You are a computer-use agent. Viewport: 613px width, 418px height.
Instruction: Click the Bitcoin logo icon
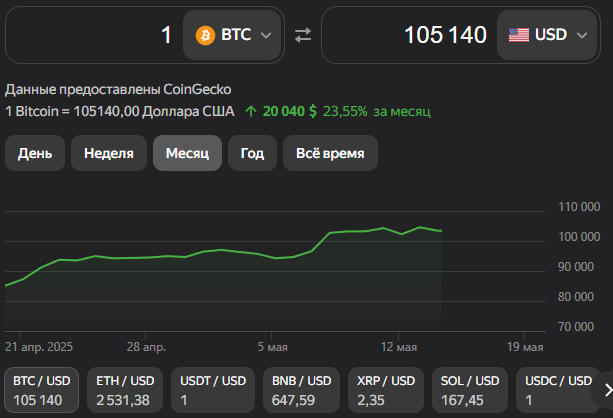tap(205, 36)
